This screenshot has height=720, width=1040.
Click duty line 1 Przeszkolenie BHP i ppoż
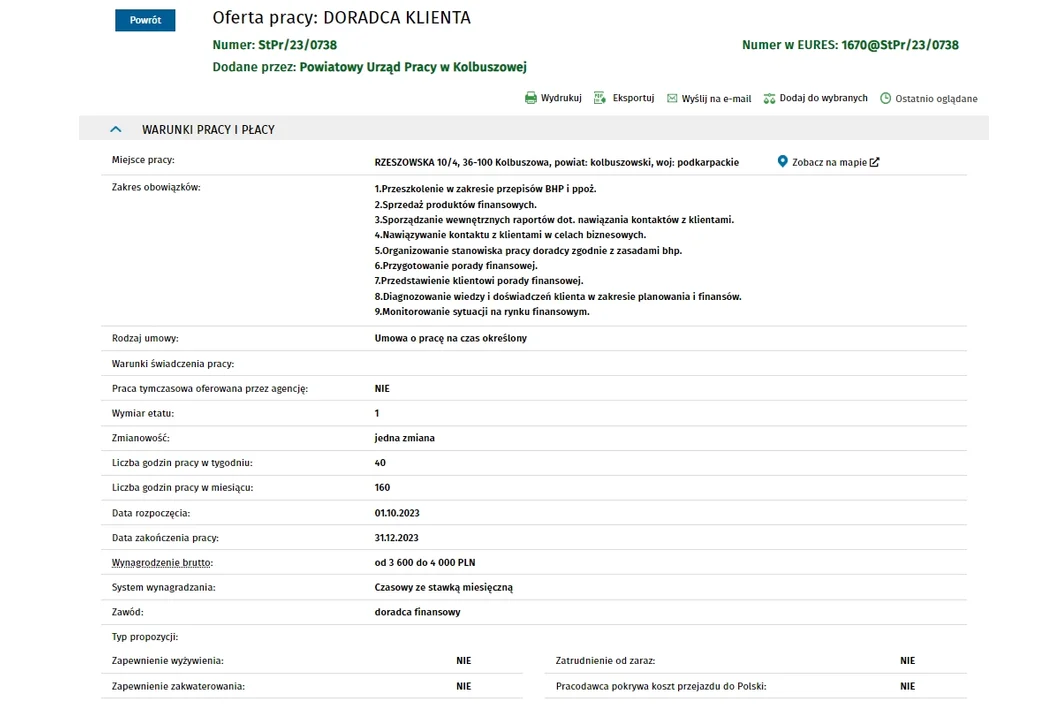coord(486,189)
